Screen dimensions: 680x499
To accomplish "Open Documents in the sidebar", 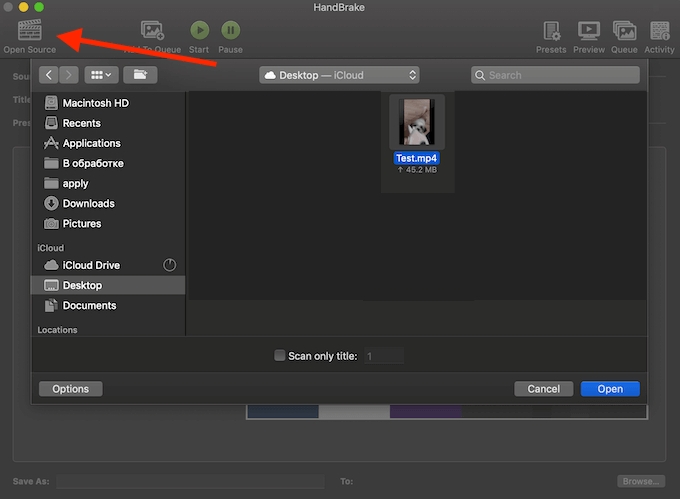I will pyautogui.click(x=108, y=306).
